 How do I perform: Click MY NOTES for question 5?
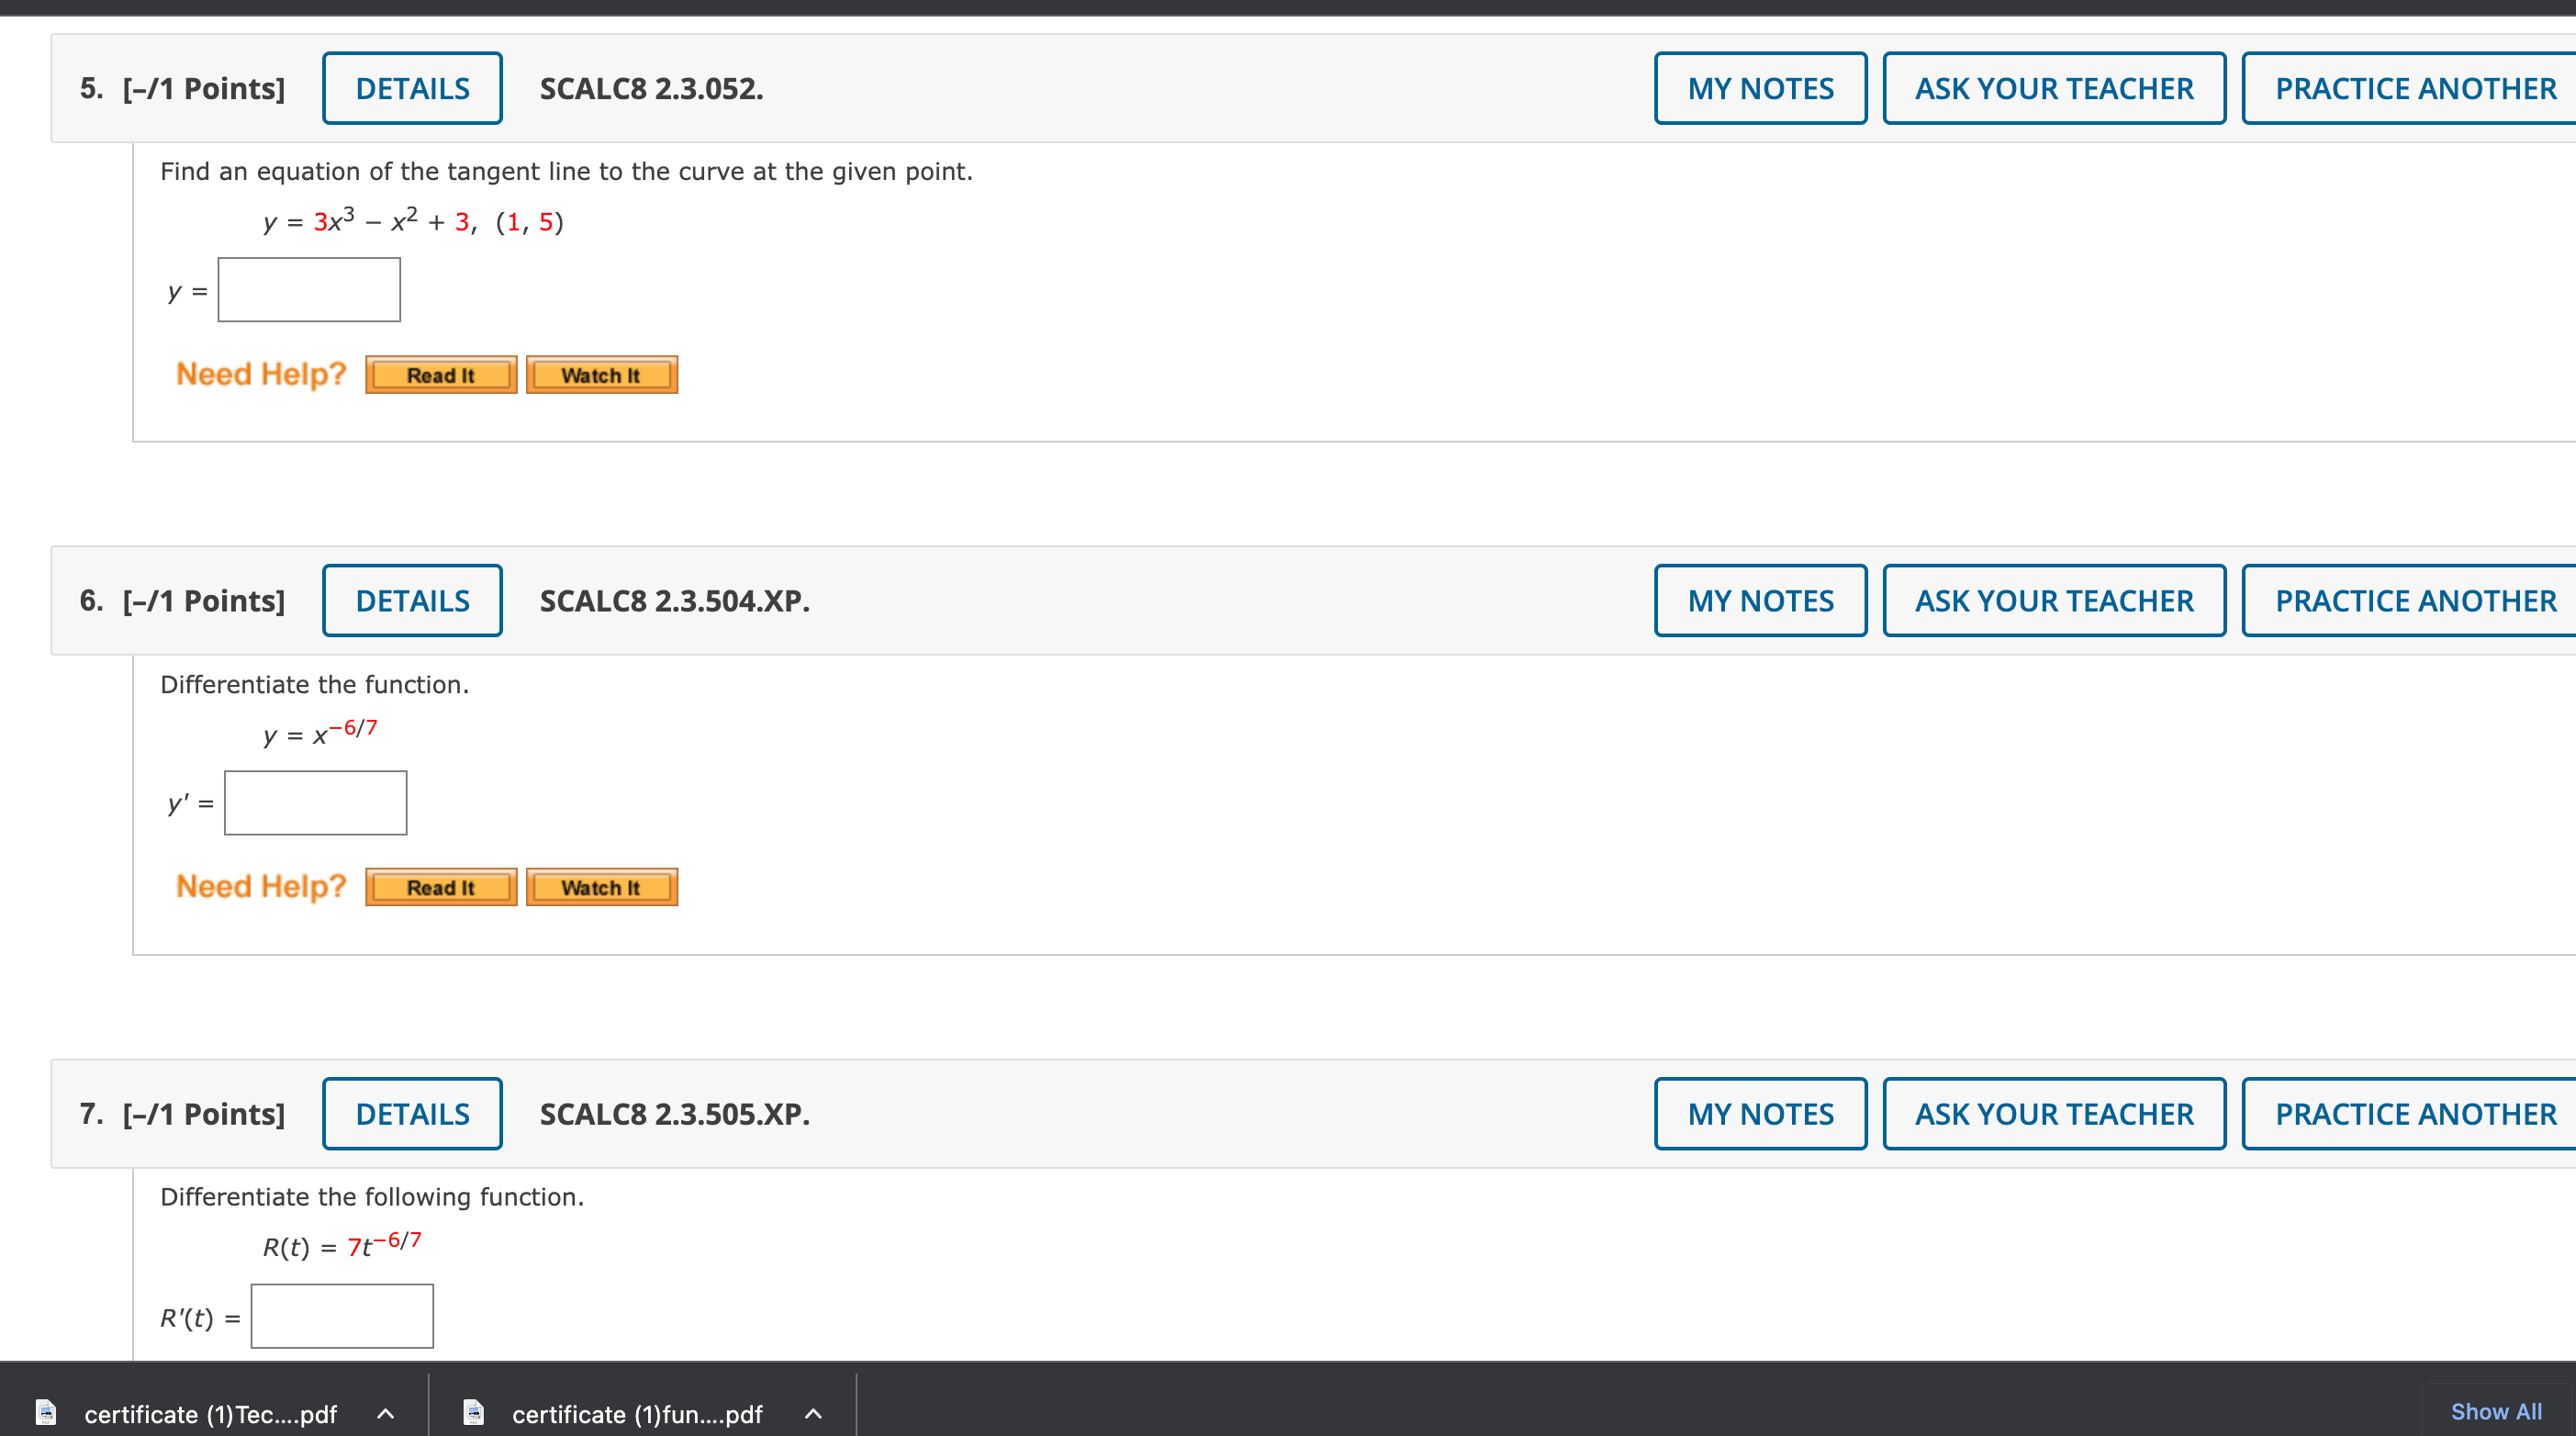(x=1759, y=88)
